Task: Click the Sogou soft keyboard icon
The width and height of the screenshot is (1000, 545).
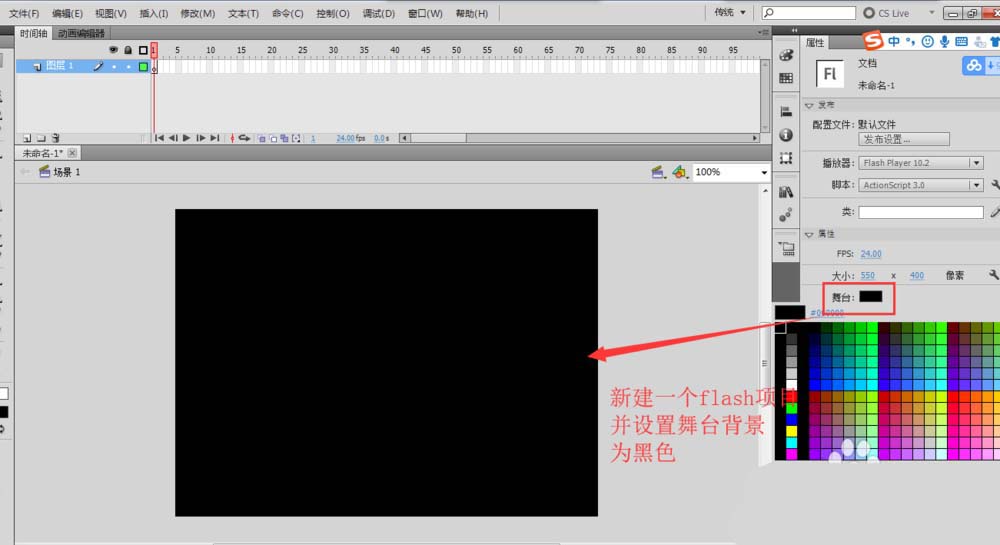Action: coord(961,41)
